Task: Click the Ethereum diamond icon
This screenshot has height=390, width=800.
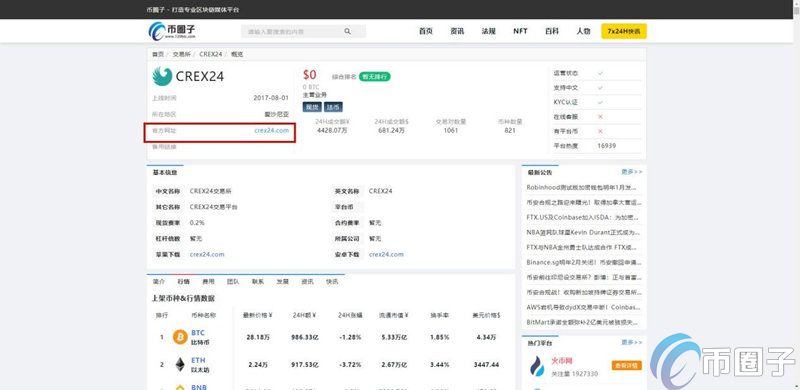Action: [180, 364]
